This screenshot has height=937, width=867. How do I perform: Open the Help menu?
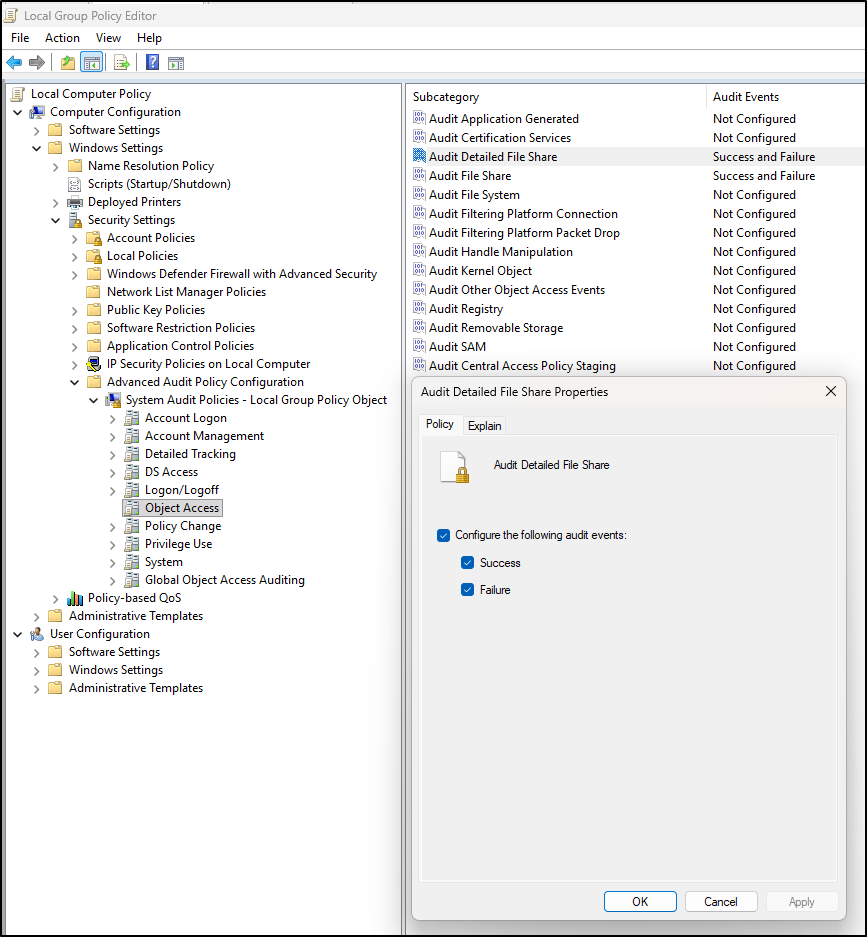(x=149, y=38)
